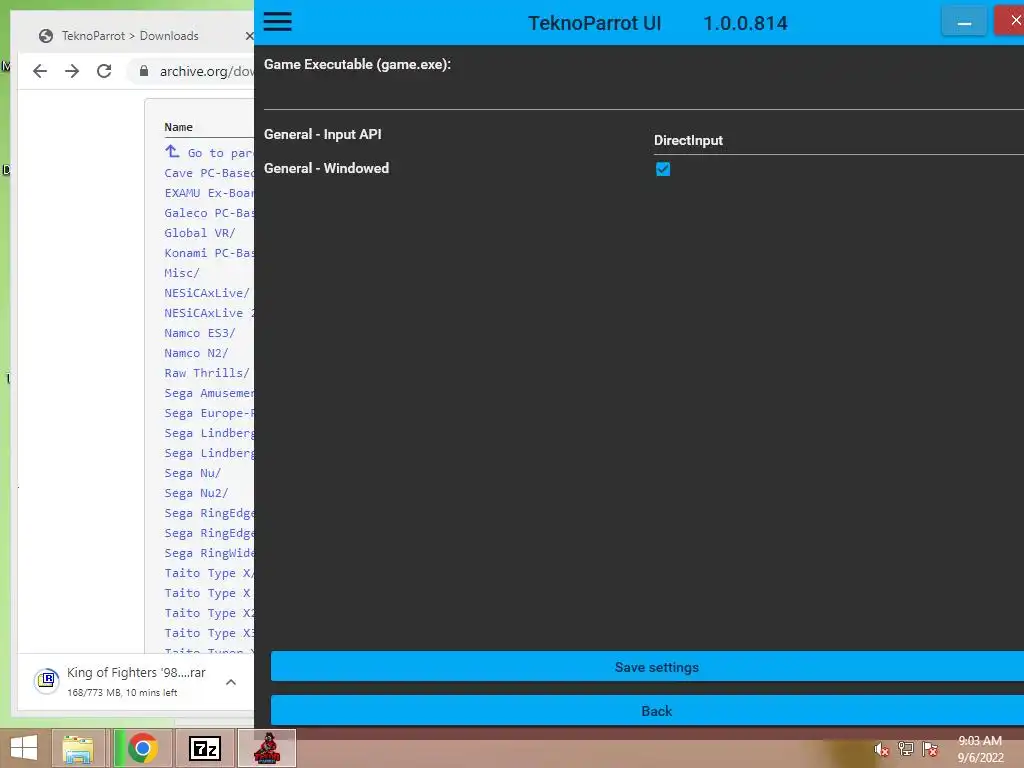Image resolution: width=1024 pixels, height=768 pixels.
Task: Open the DirectInput Input API dropdown
Action: click(x=839, y=140)
